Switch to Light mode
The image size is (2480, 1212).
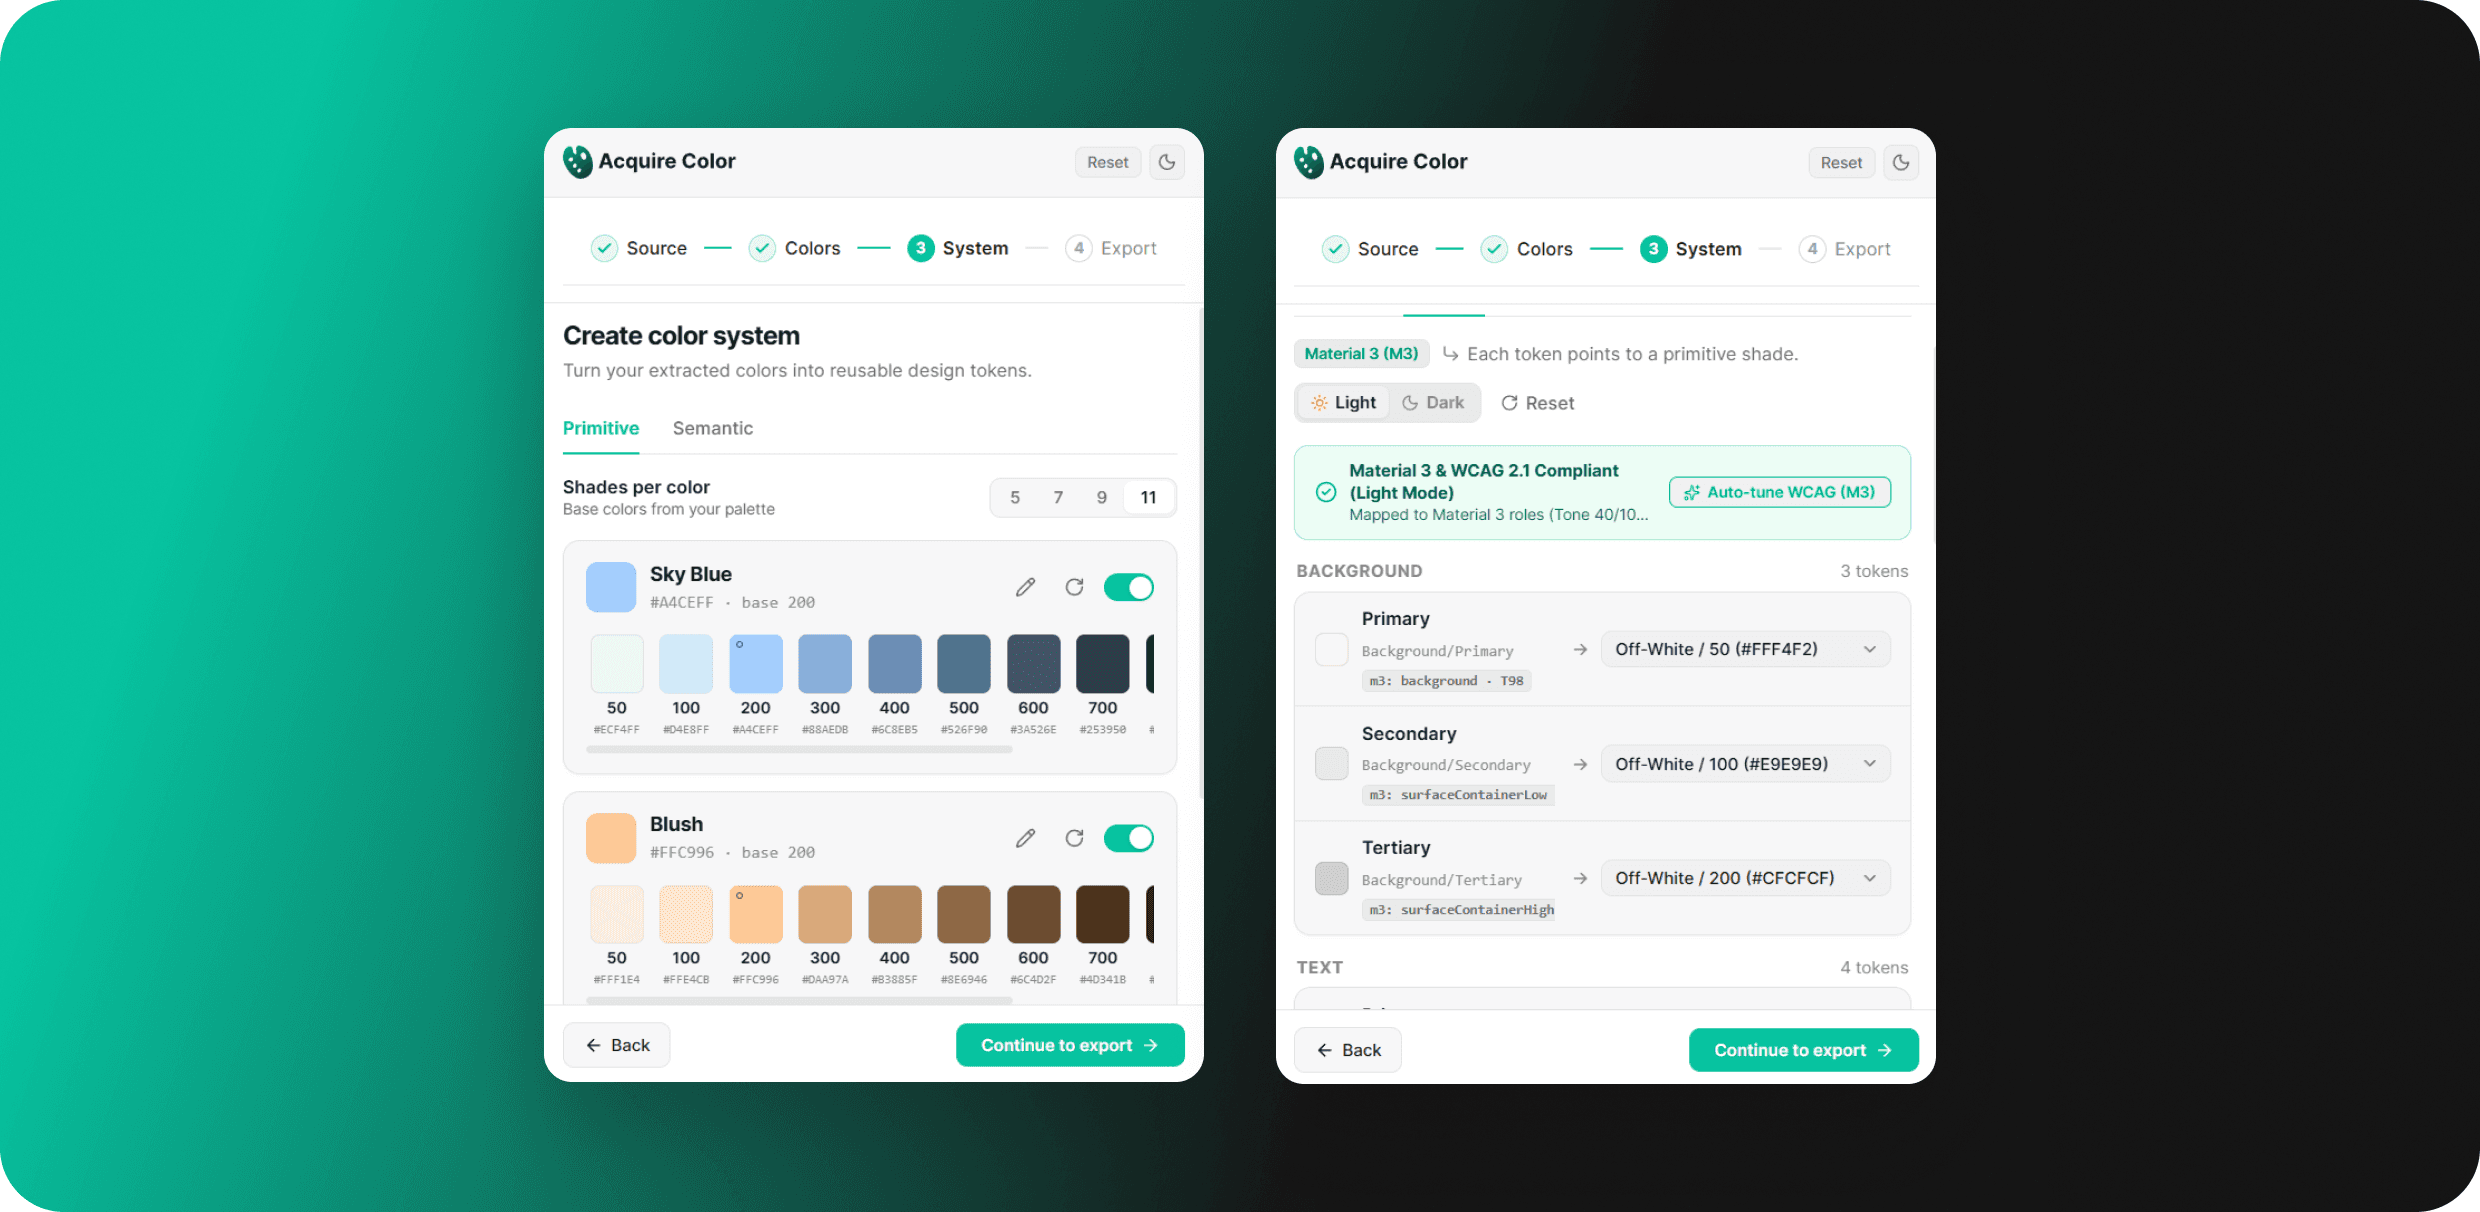coord(1343,403)
